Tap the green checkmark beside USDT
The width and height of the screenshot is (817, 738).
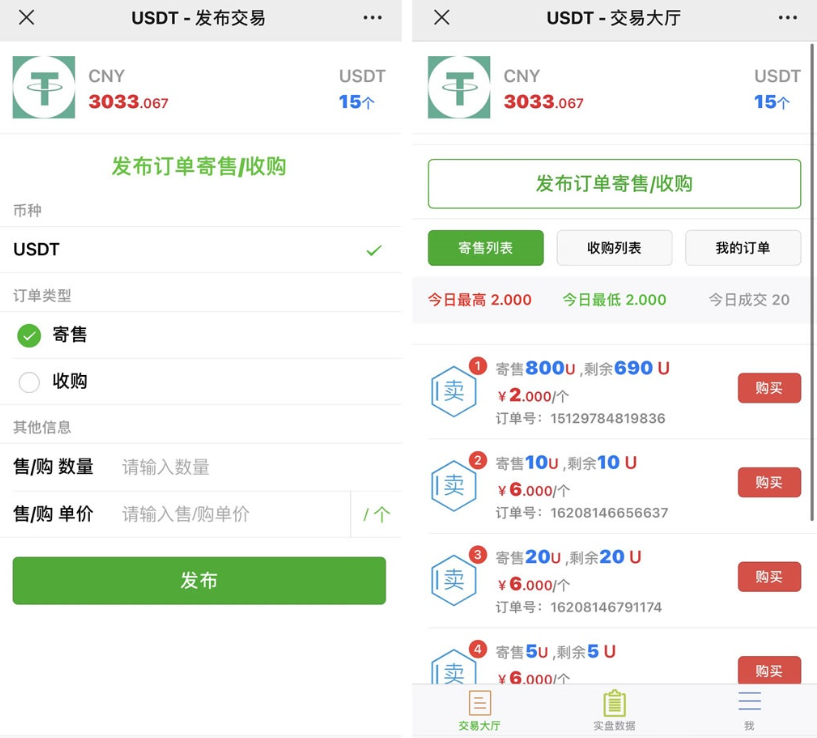pos(374,250)
